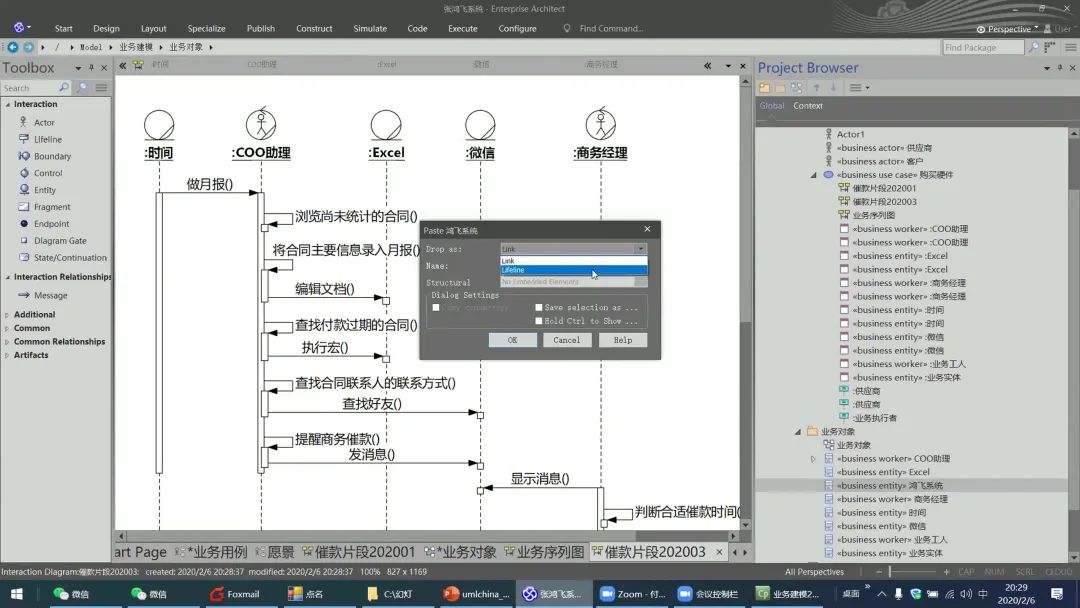Open the Toolbox hamburger menu icon
Image resolution: width=1080 pixels, height=608 pixels.
pyautogui.click(x=101, y=87)
